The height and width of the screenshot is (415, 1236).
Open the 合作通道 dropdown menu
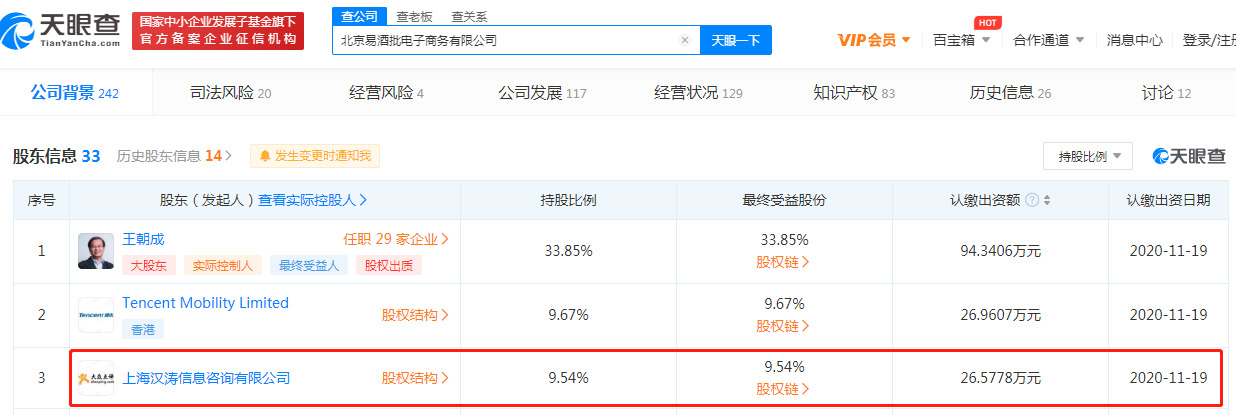click(x=1048, y=40)
